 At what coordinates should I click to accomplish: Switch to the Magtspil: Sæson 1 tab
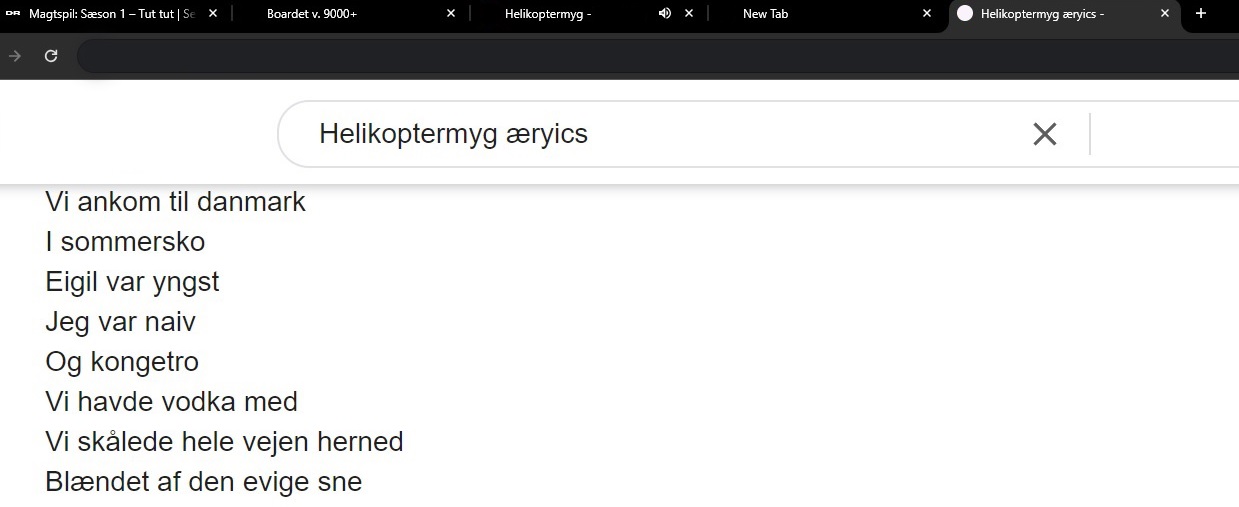click(110, 14)
